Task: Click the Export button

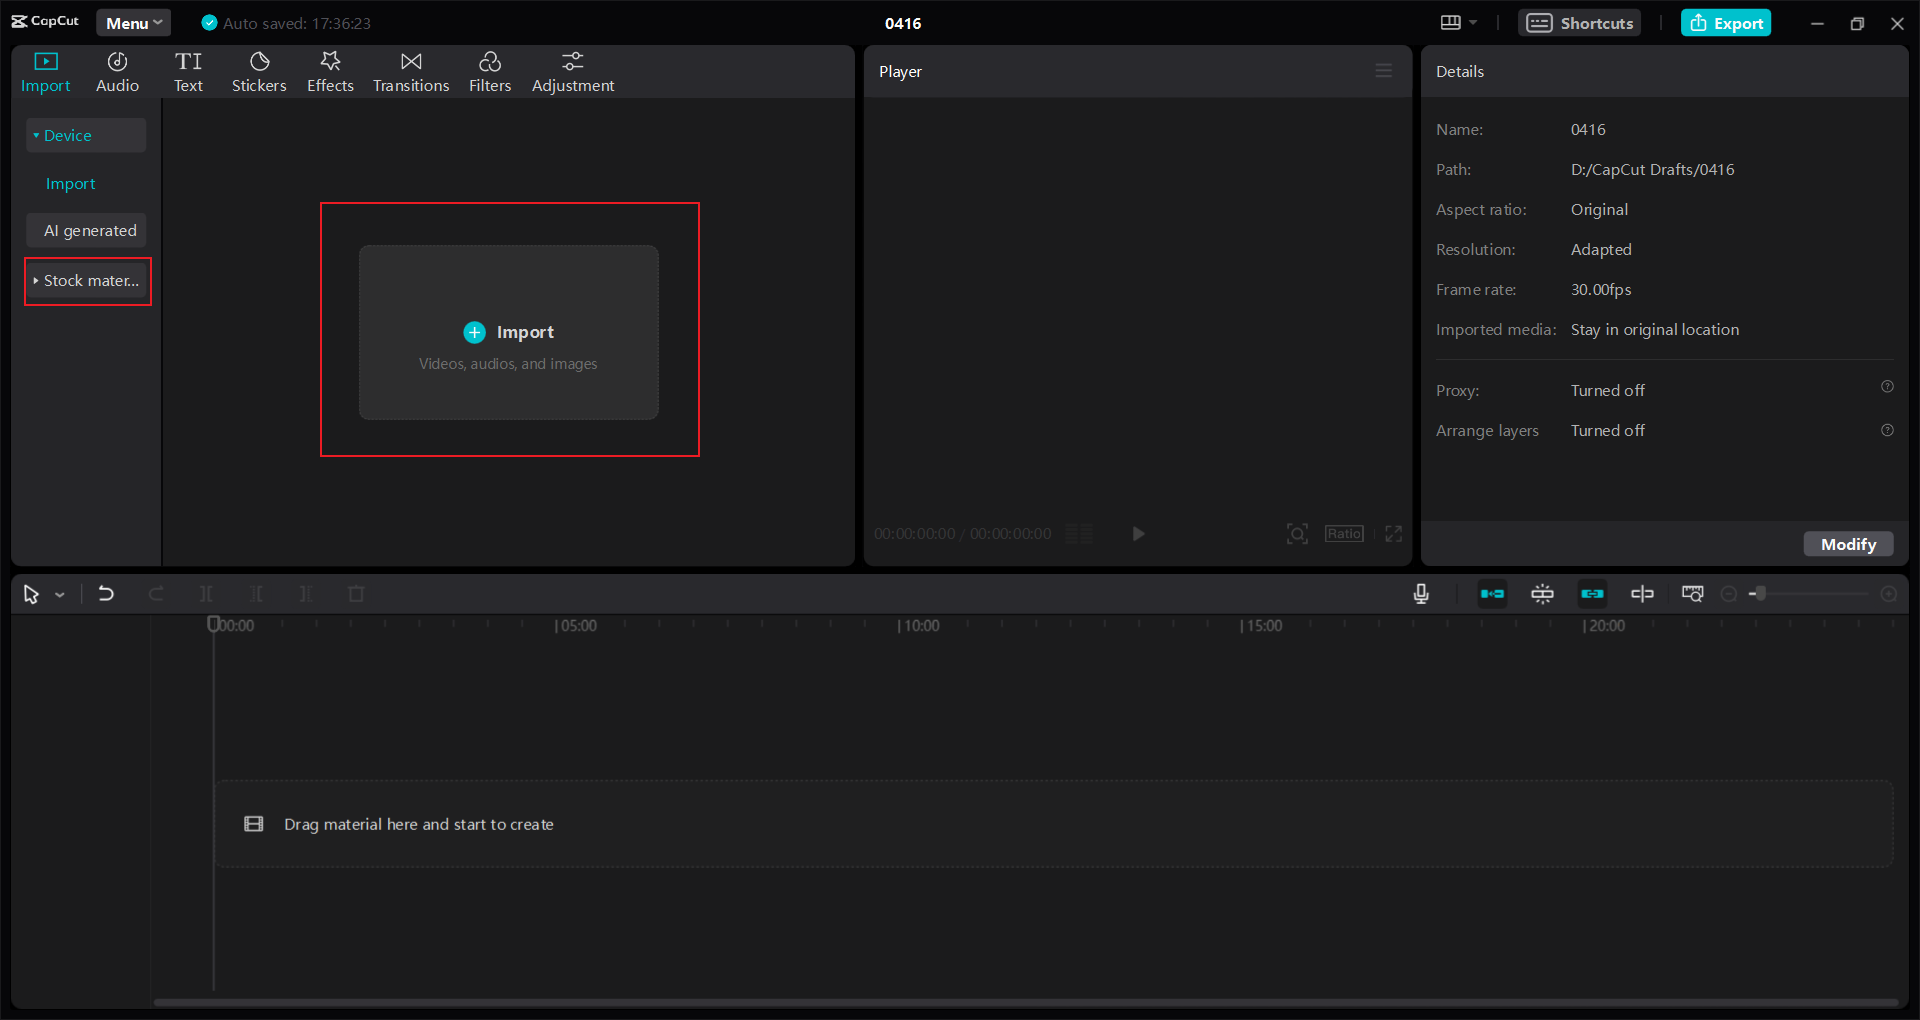Action: (x=1726, y=22)
